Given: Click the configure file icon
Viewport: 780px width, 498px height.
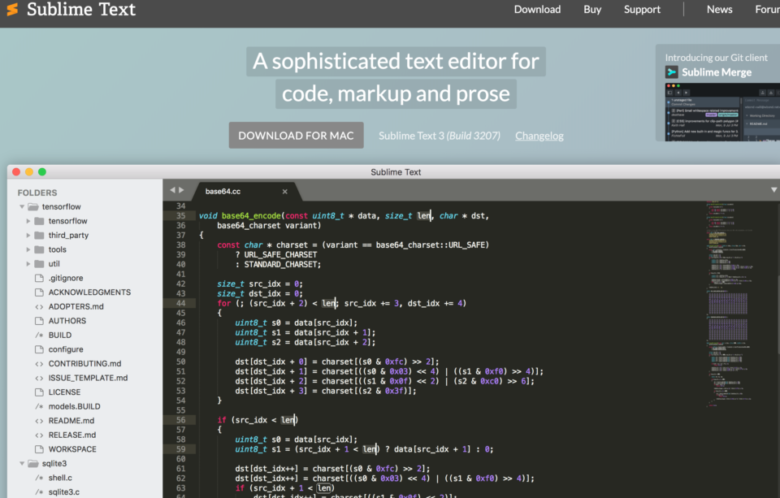Looking at the screenshot, I should point(39,350).
